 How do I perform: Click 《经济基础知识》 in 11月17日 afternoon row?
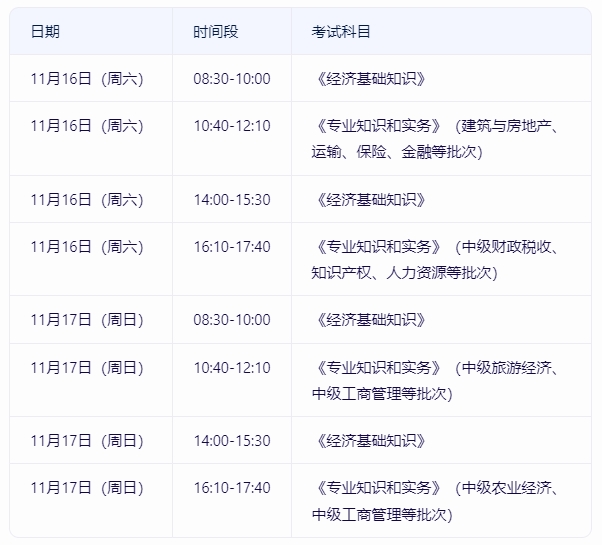(x=370, y=440)
